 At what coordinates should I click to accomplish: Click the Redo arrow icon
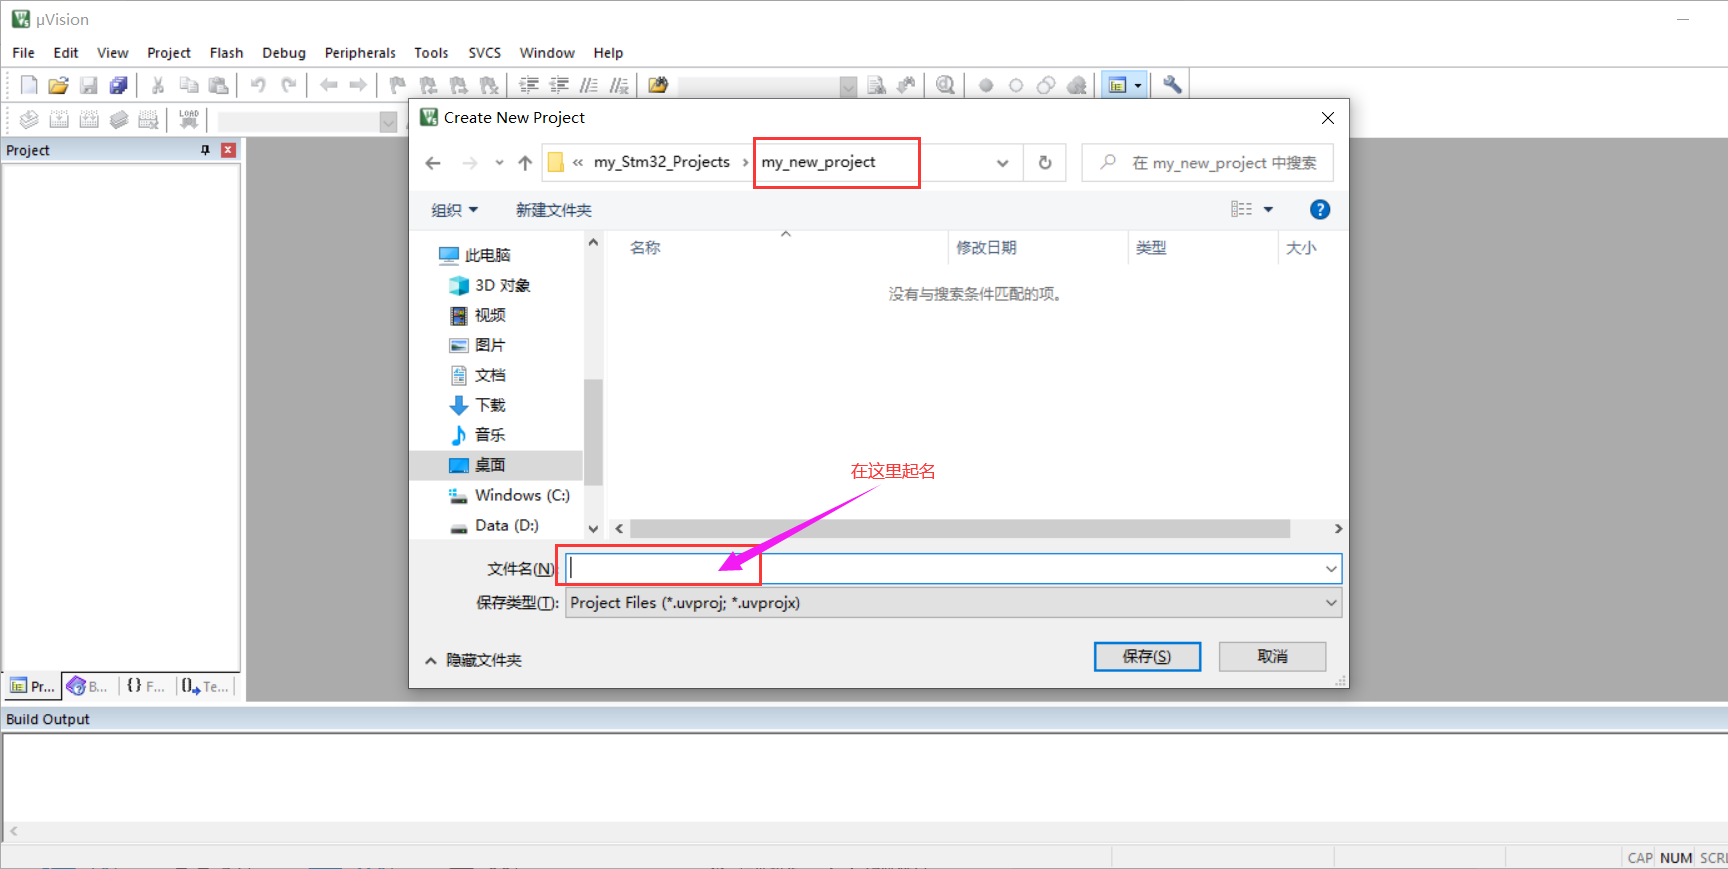(x=288, y=85)
